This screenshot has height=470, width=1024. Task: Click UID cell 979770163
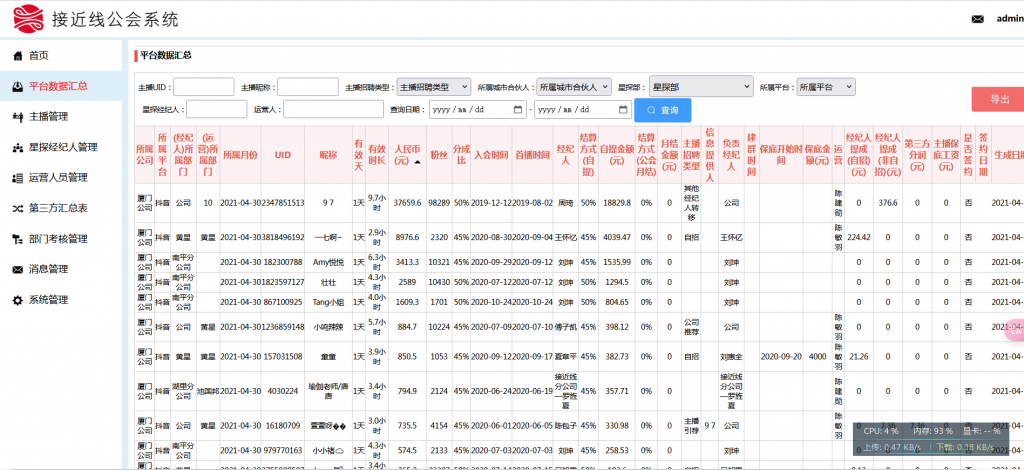tap(283, 450)
